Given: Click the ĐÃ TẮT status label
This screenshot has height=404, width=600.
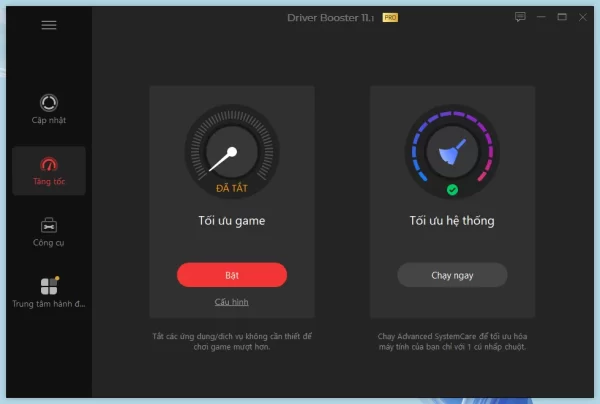Looking at the screenshot, I should pos(232,188).
